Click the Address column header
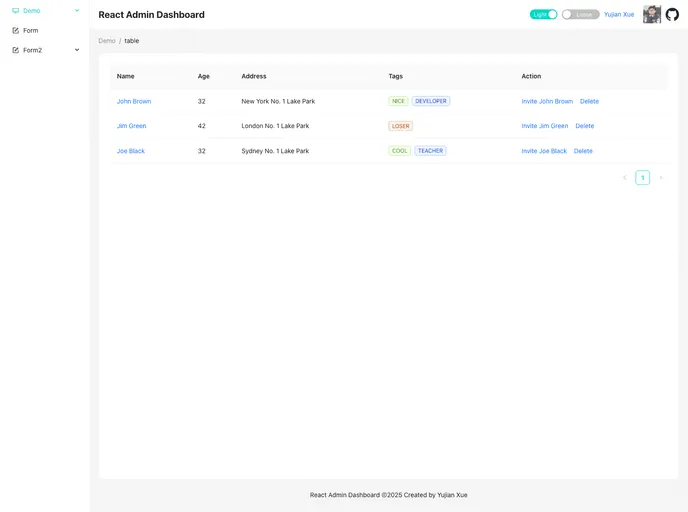This screenshot has width=688, height=512. pyautogui.click(x=254, y=76)
